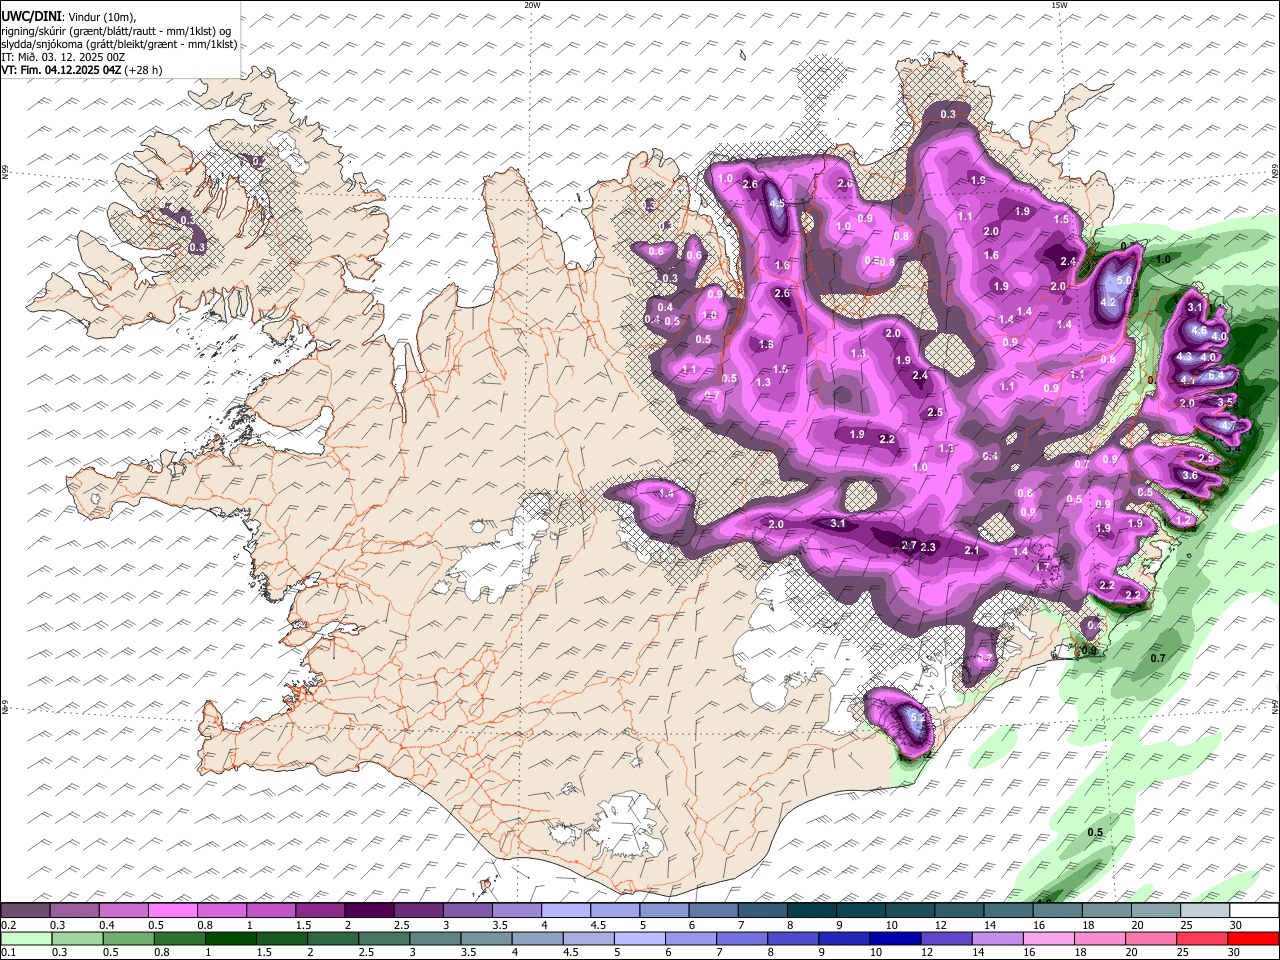Viewport: 1280px width, 960px height.
Task: Click the 3.6 snowfall value on the map
Action: (1190, 476)
